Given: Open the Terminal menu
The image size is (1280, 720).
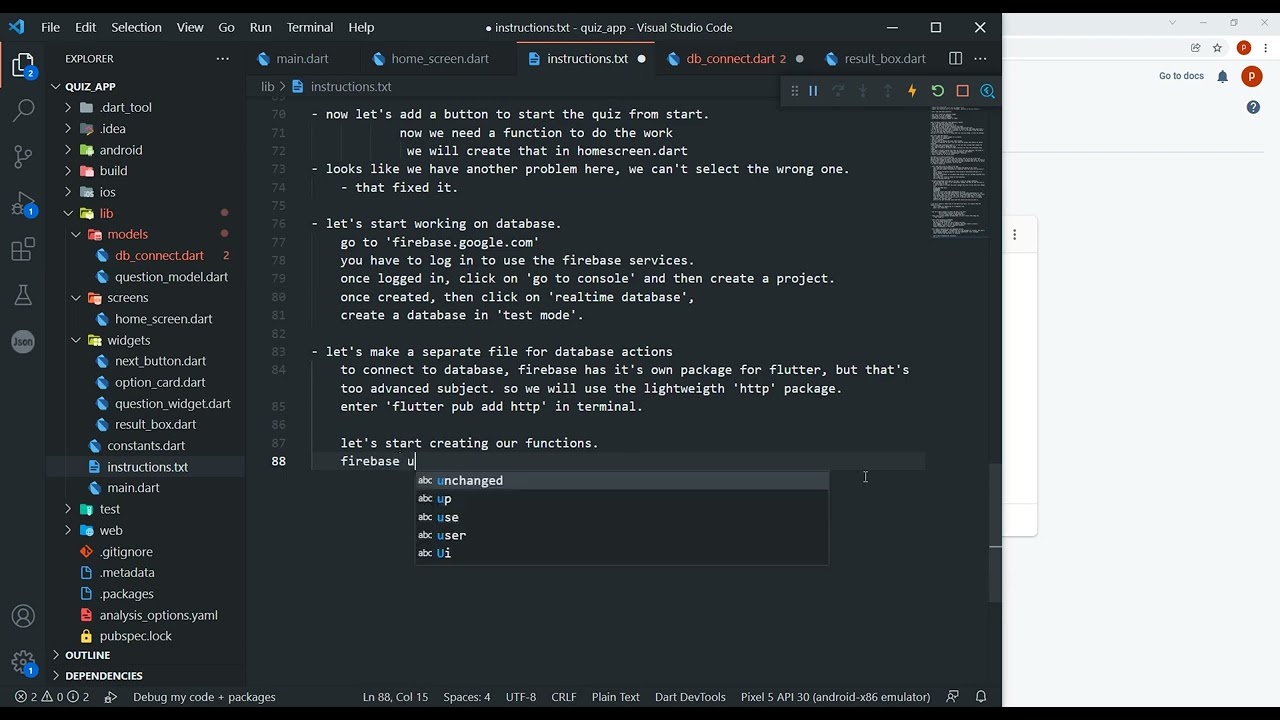Looking at the screenshot, I should (310, 28).
